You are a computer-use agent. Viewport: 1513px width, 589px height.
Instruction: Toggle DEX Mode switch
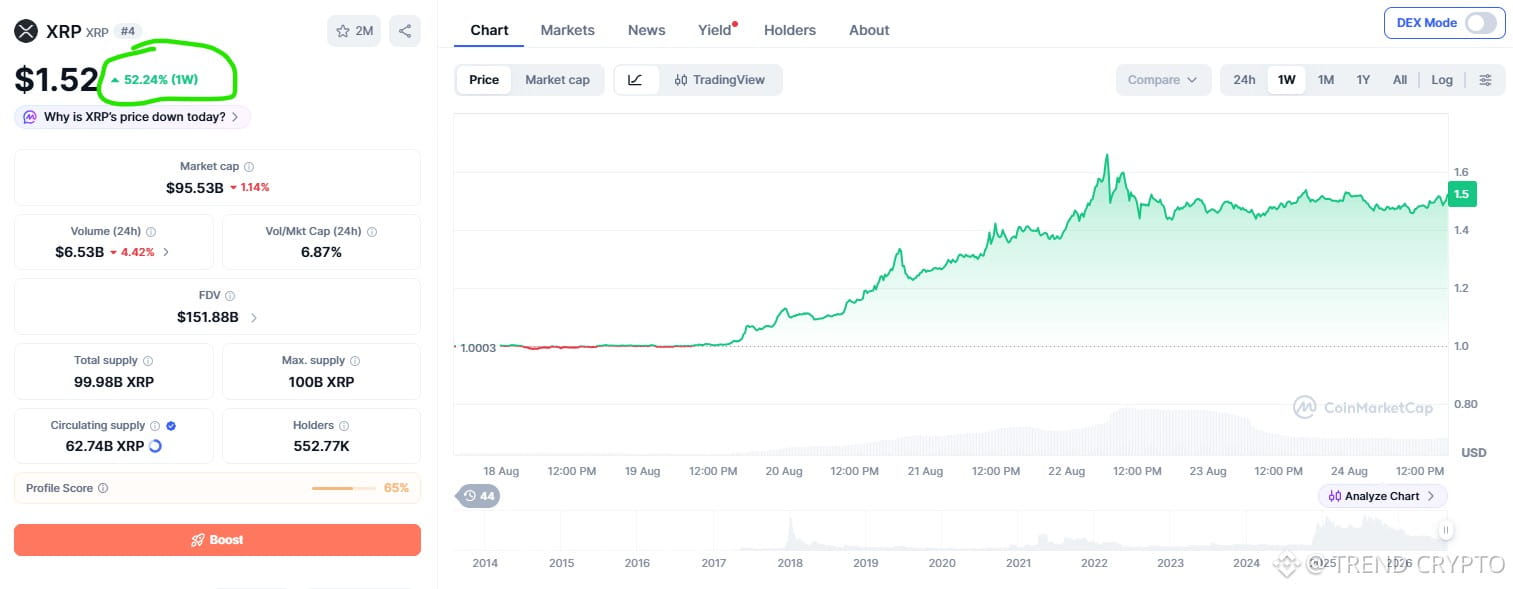point(1480,23)
